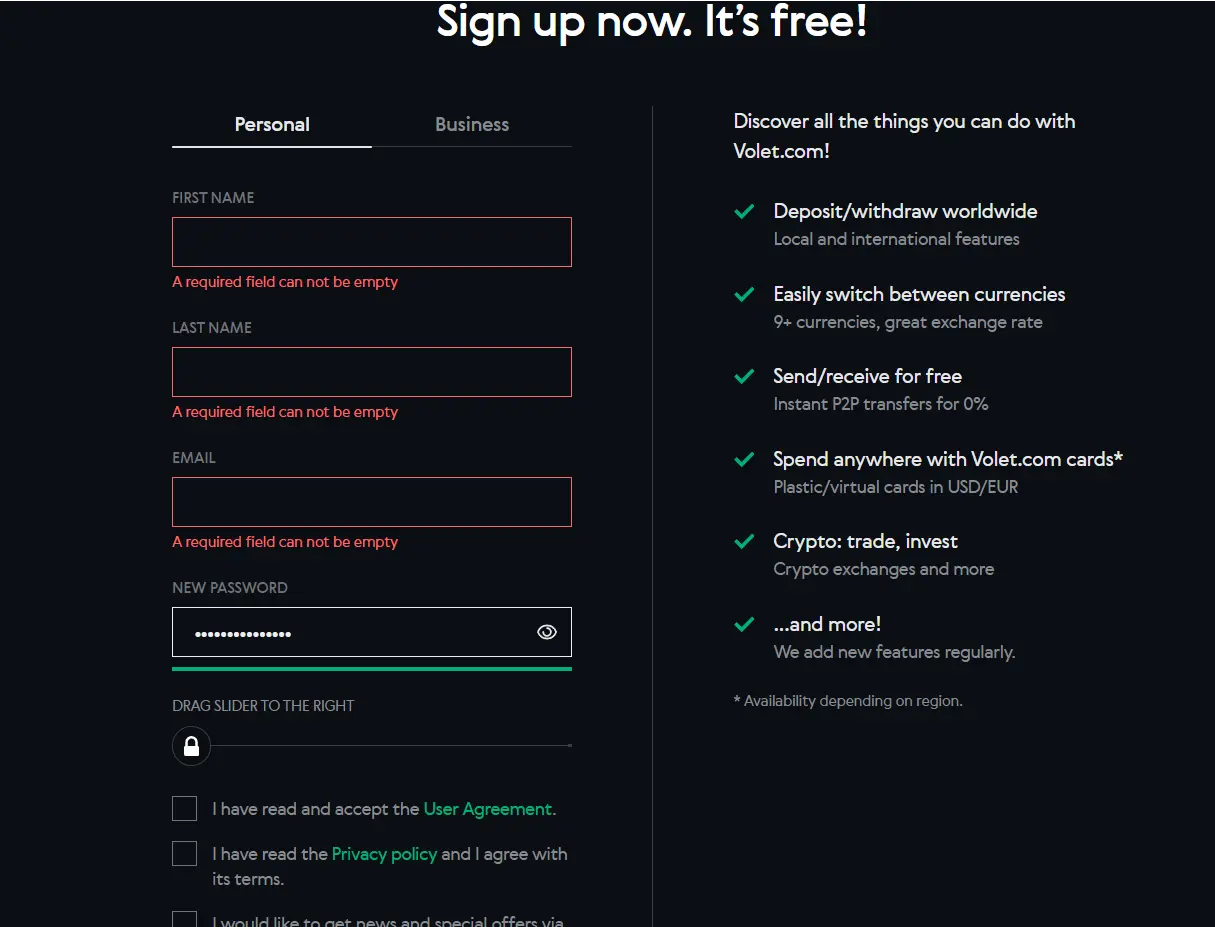
Task: Tick the news and special offers checkbox
Action: pos(184,919)
